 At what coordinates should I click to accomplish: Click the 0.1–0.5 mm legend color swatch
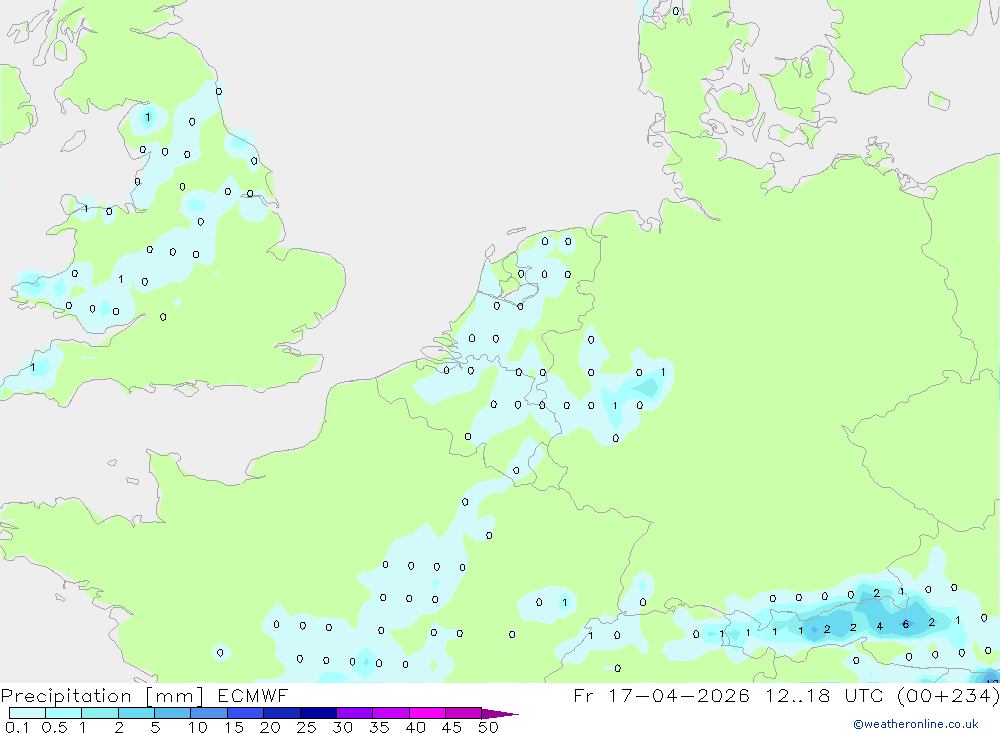[x=27, y=713]
